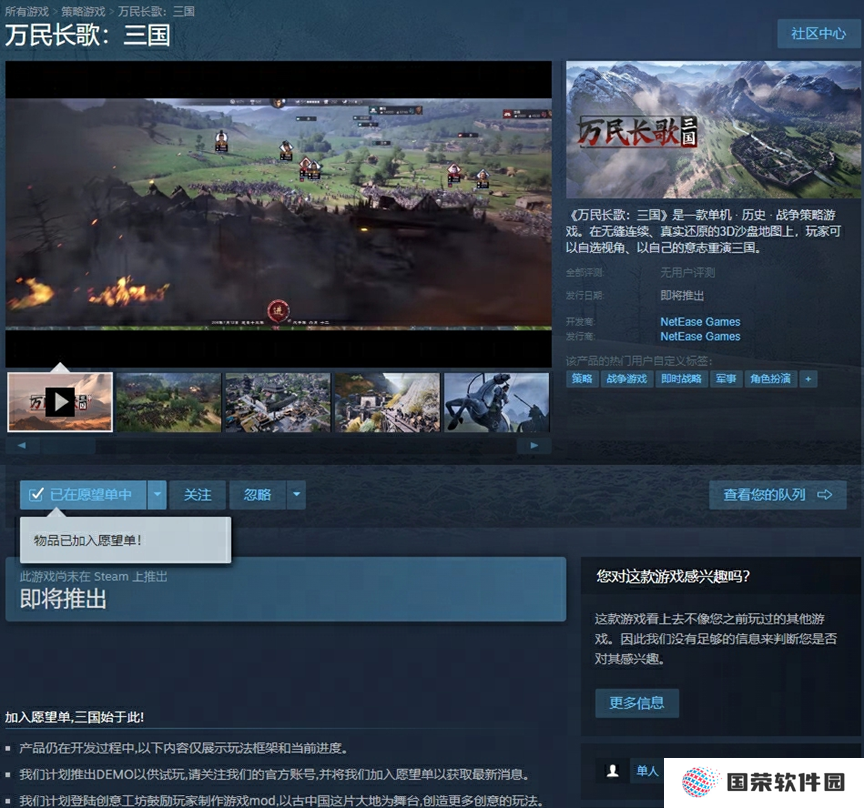
Task: Open 万民长歌：三国 breadcrumb link
Action: [156, 12]
